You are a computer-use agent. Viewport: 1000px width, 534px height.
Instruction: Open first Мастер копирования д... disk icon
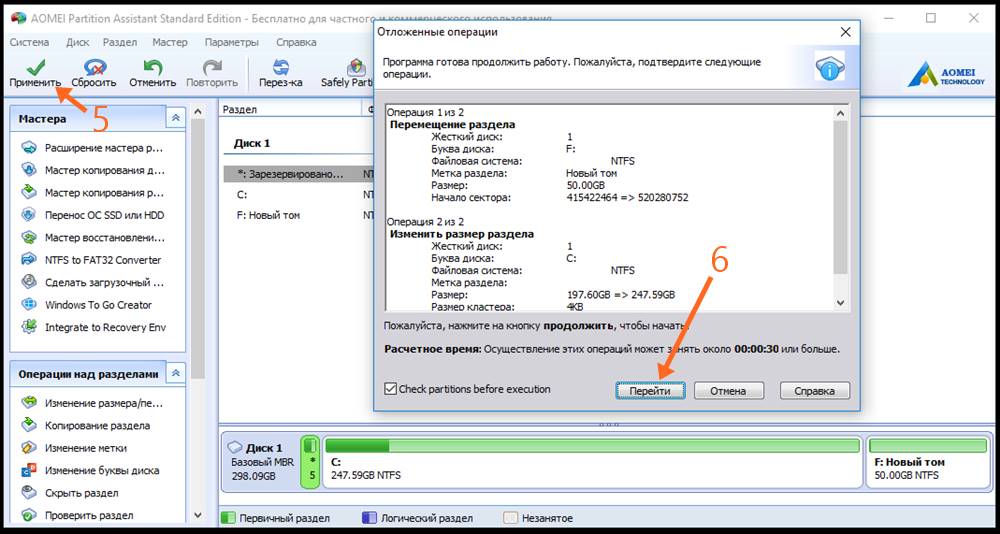pos(29,170)
